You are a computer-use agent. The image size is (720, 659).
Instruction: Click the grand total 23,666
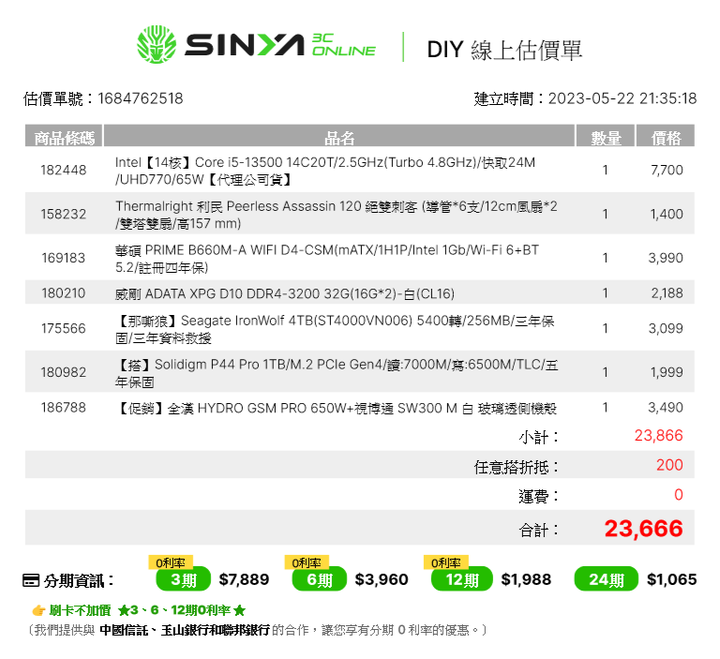(x=643, y=529)
